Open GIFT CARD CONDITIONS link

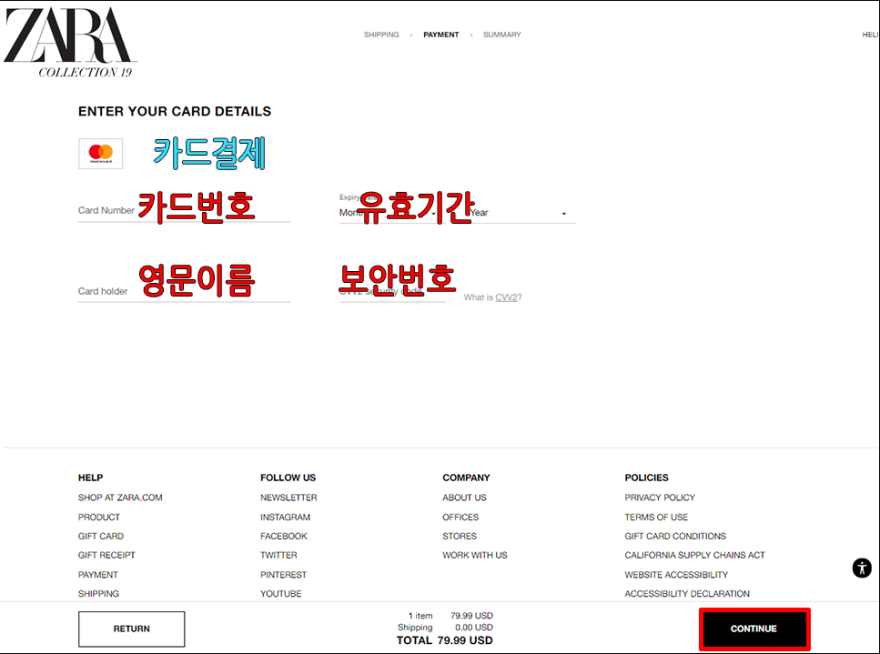coord(675,536)
